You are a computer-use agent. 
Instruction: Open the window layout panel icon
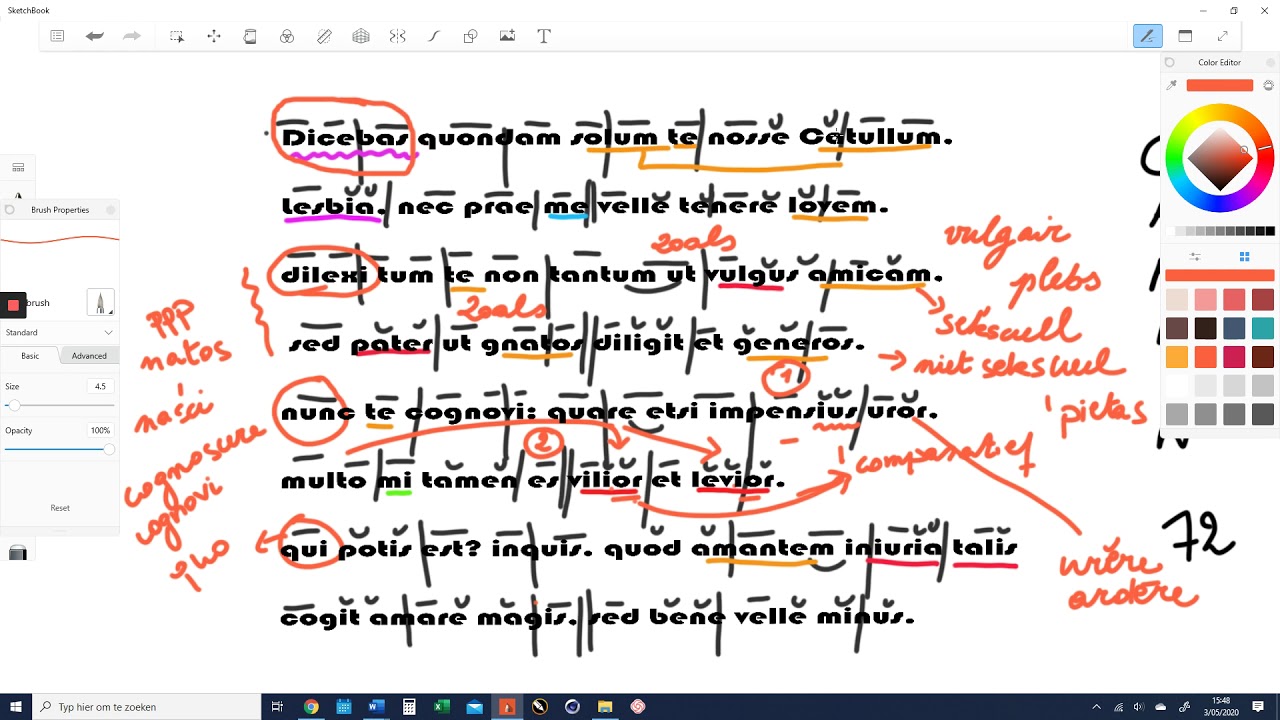click(1185, 36)
